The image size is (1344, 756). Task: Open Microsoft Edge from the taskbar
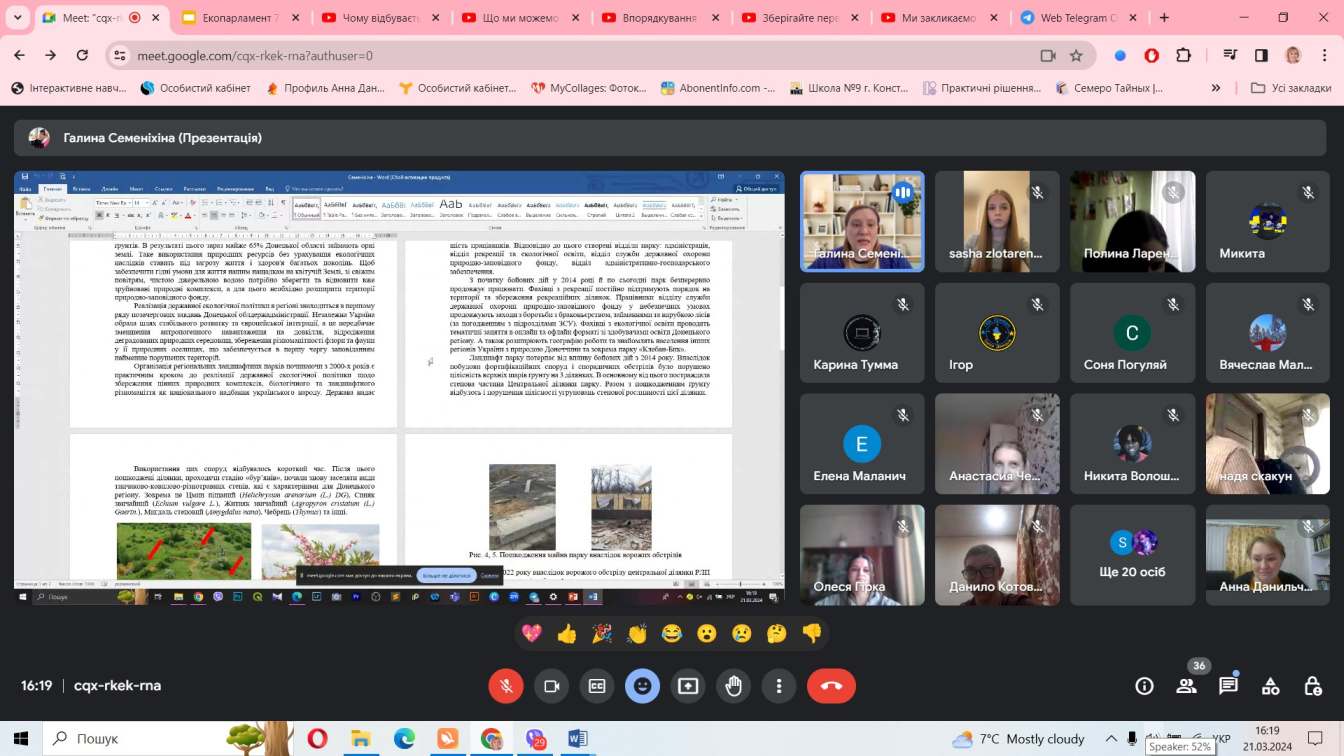(x=404, y=739)
